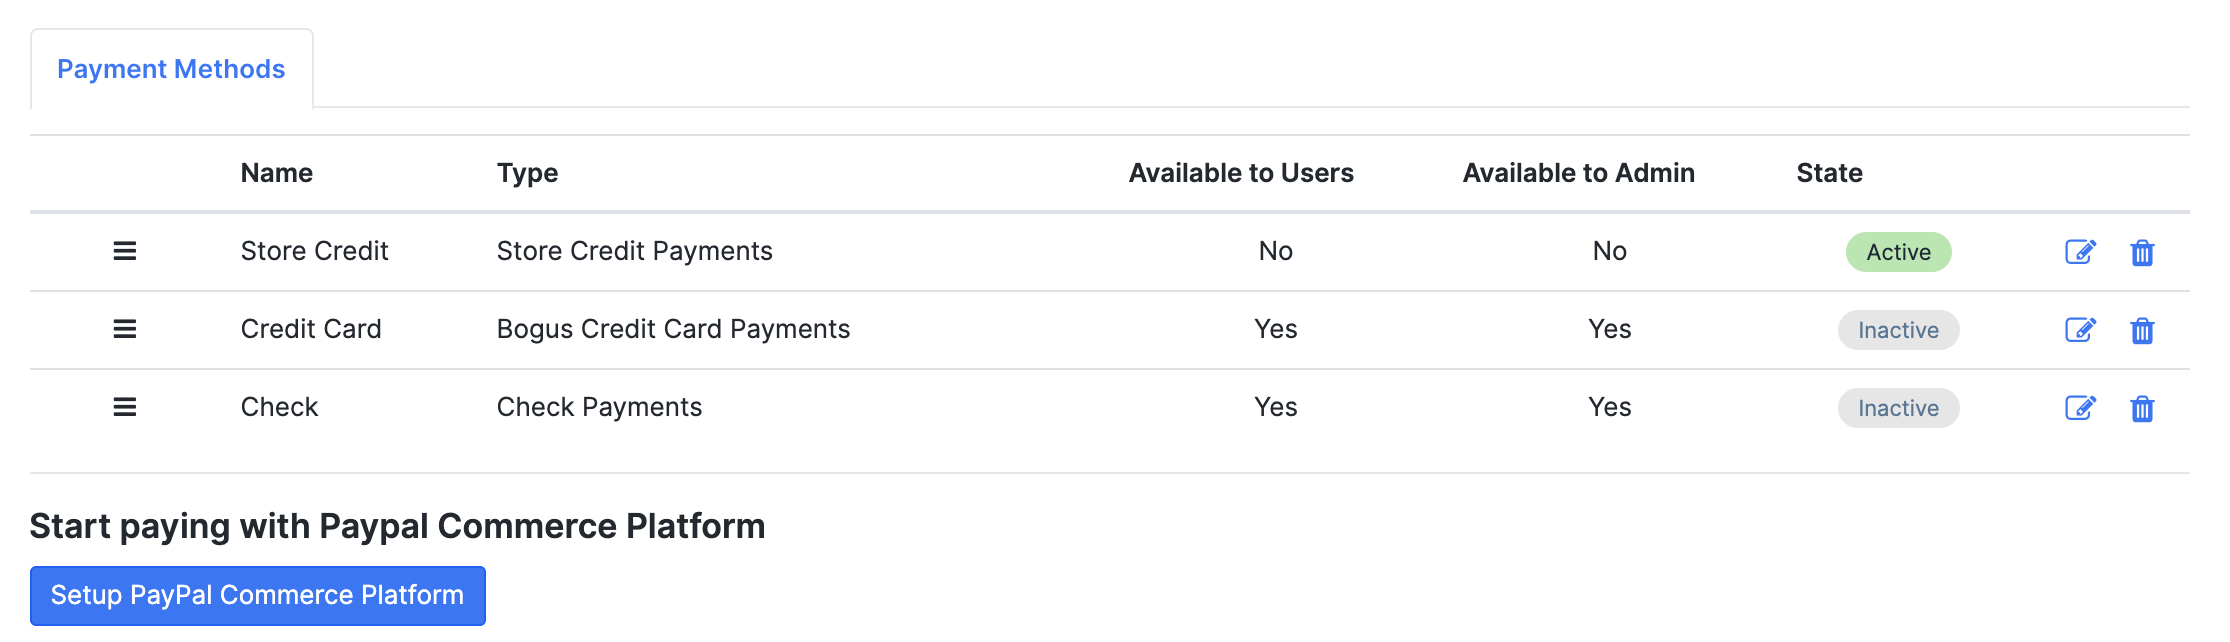Select the Payment Methods tab
This screenshot has width=2230, height=642.
coord(171,69)
